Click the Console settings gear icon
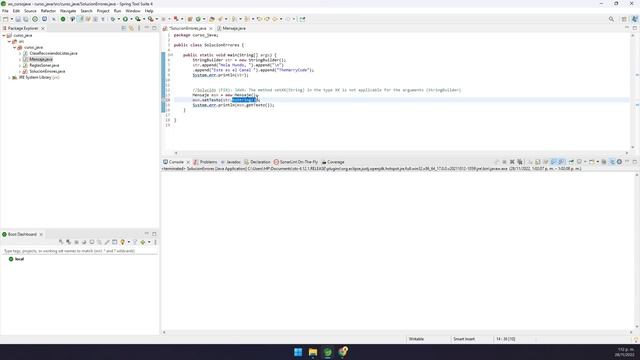The height and width of the screenshot is (360, 640). point(619,162)
